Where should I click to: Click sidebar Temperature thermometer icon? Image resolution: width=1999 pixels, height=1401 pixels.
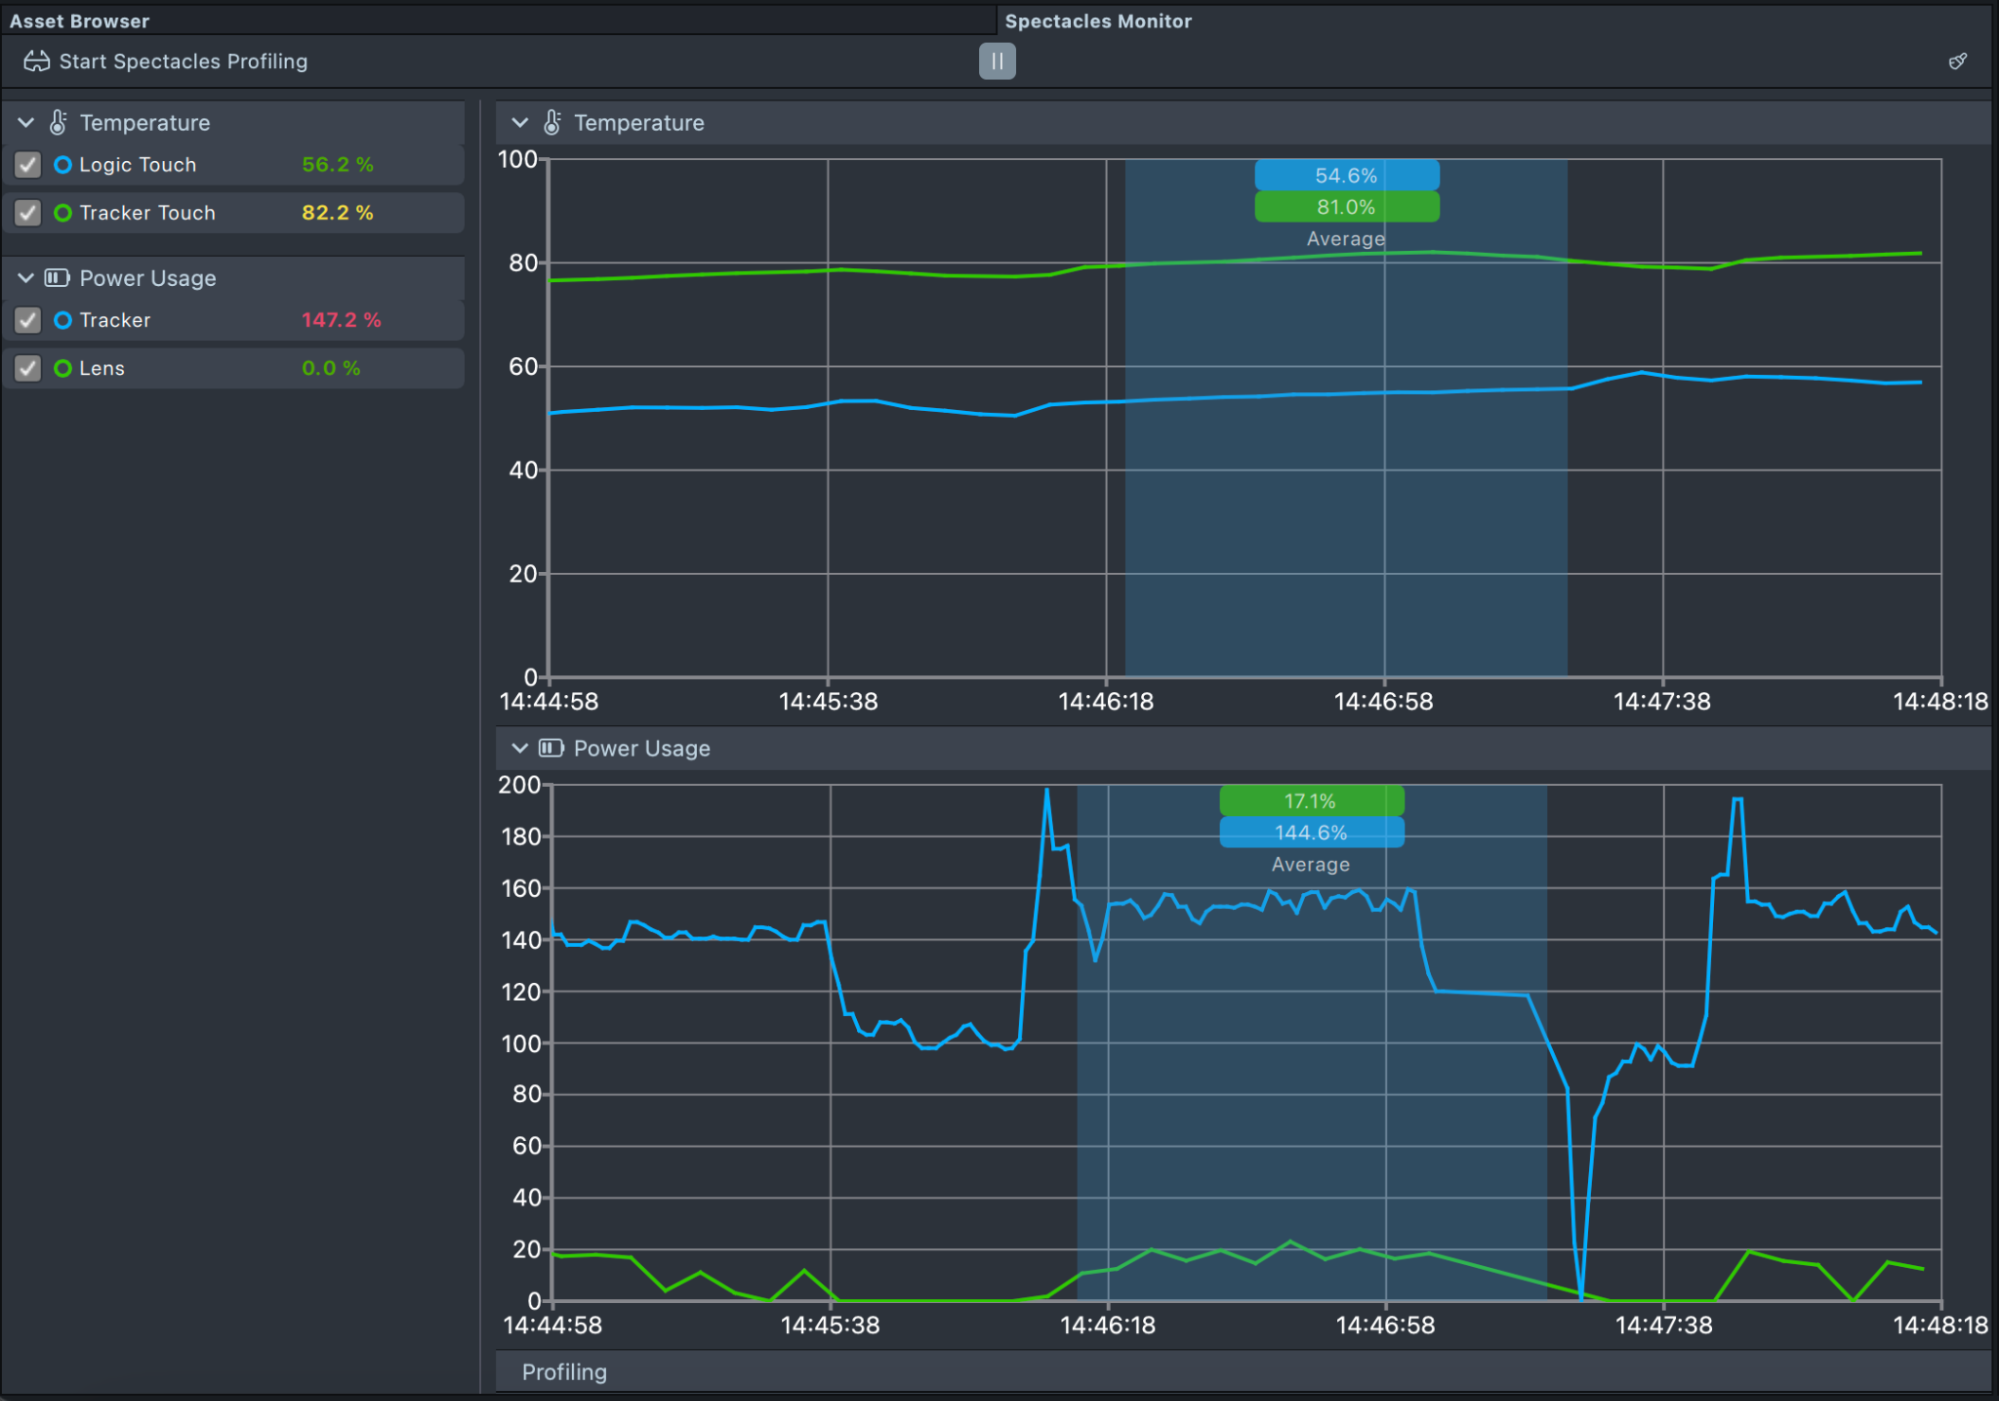click(x=59, y=123)
